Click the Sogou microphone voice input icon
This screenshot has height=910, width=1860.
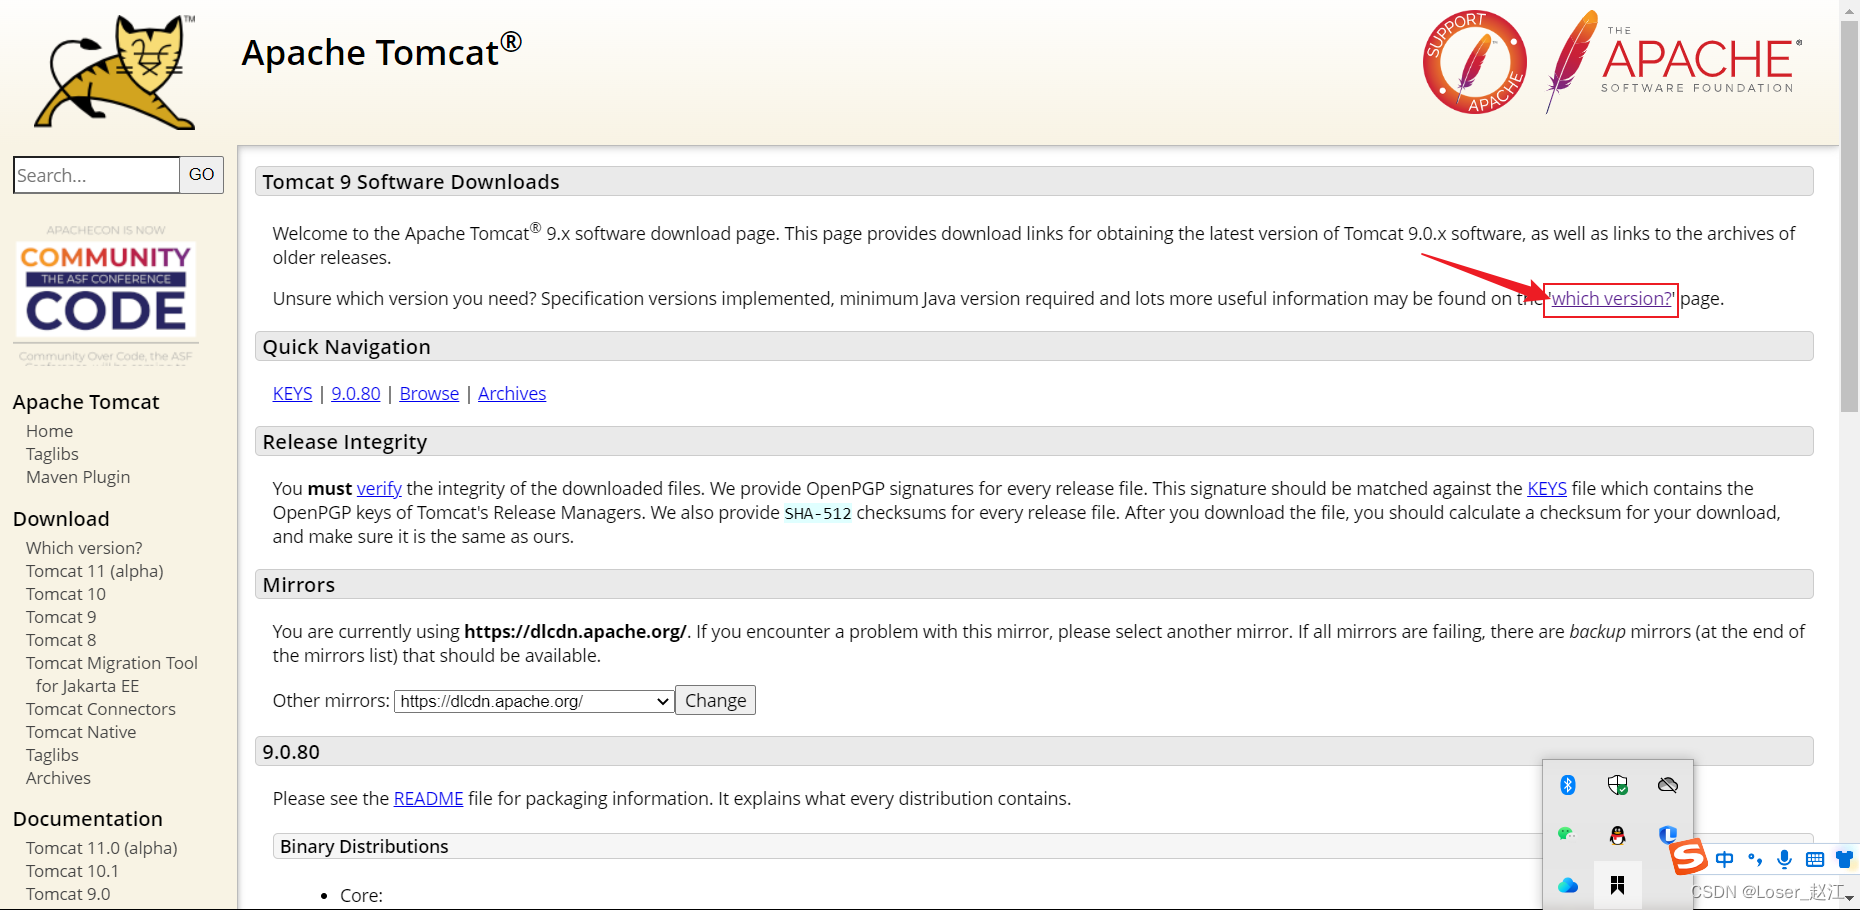(x=1784, y=859)
